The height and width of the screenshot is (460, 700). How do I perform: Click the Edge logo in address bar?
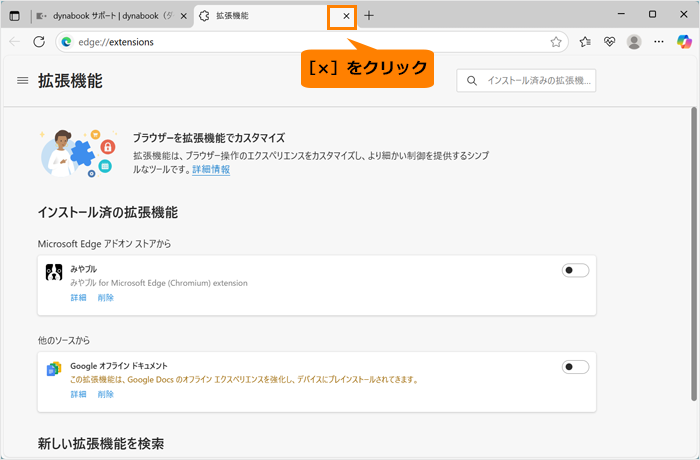pyautogui.click(x=67, y=42)
